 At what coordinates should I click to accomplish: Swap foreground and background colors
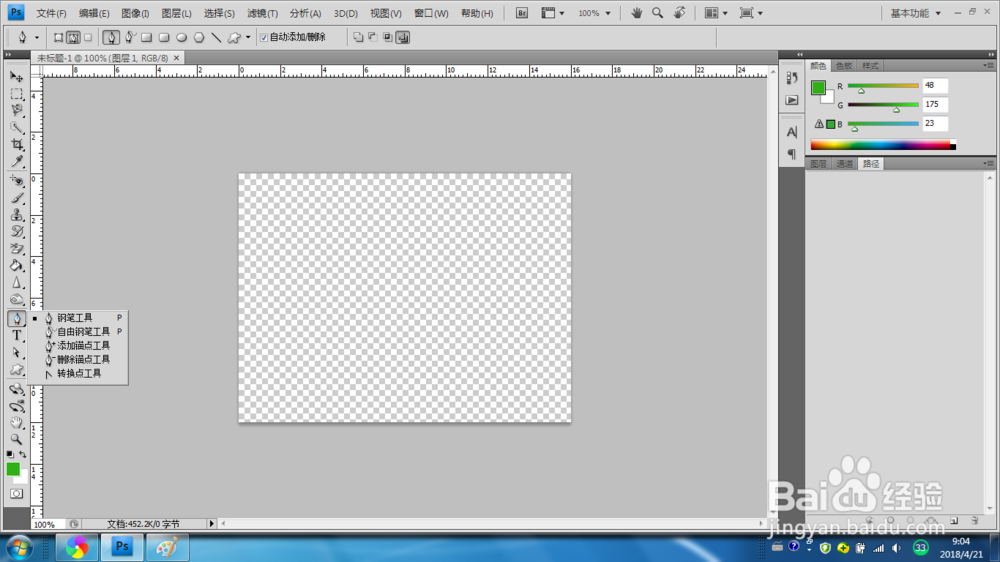point(22,454)
